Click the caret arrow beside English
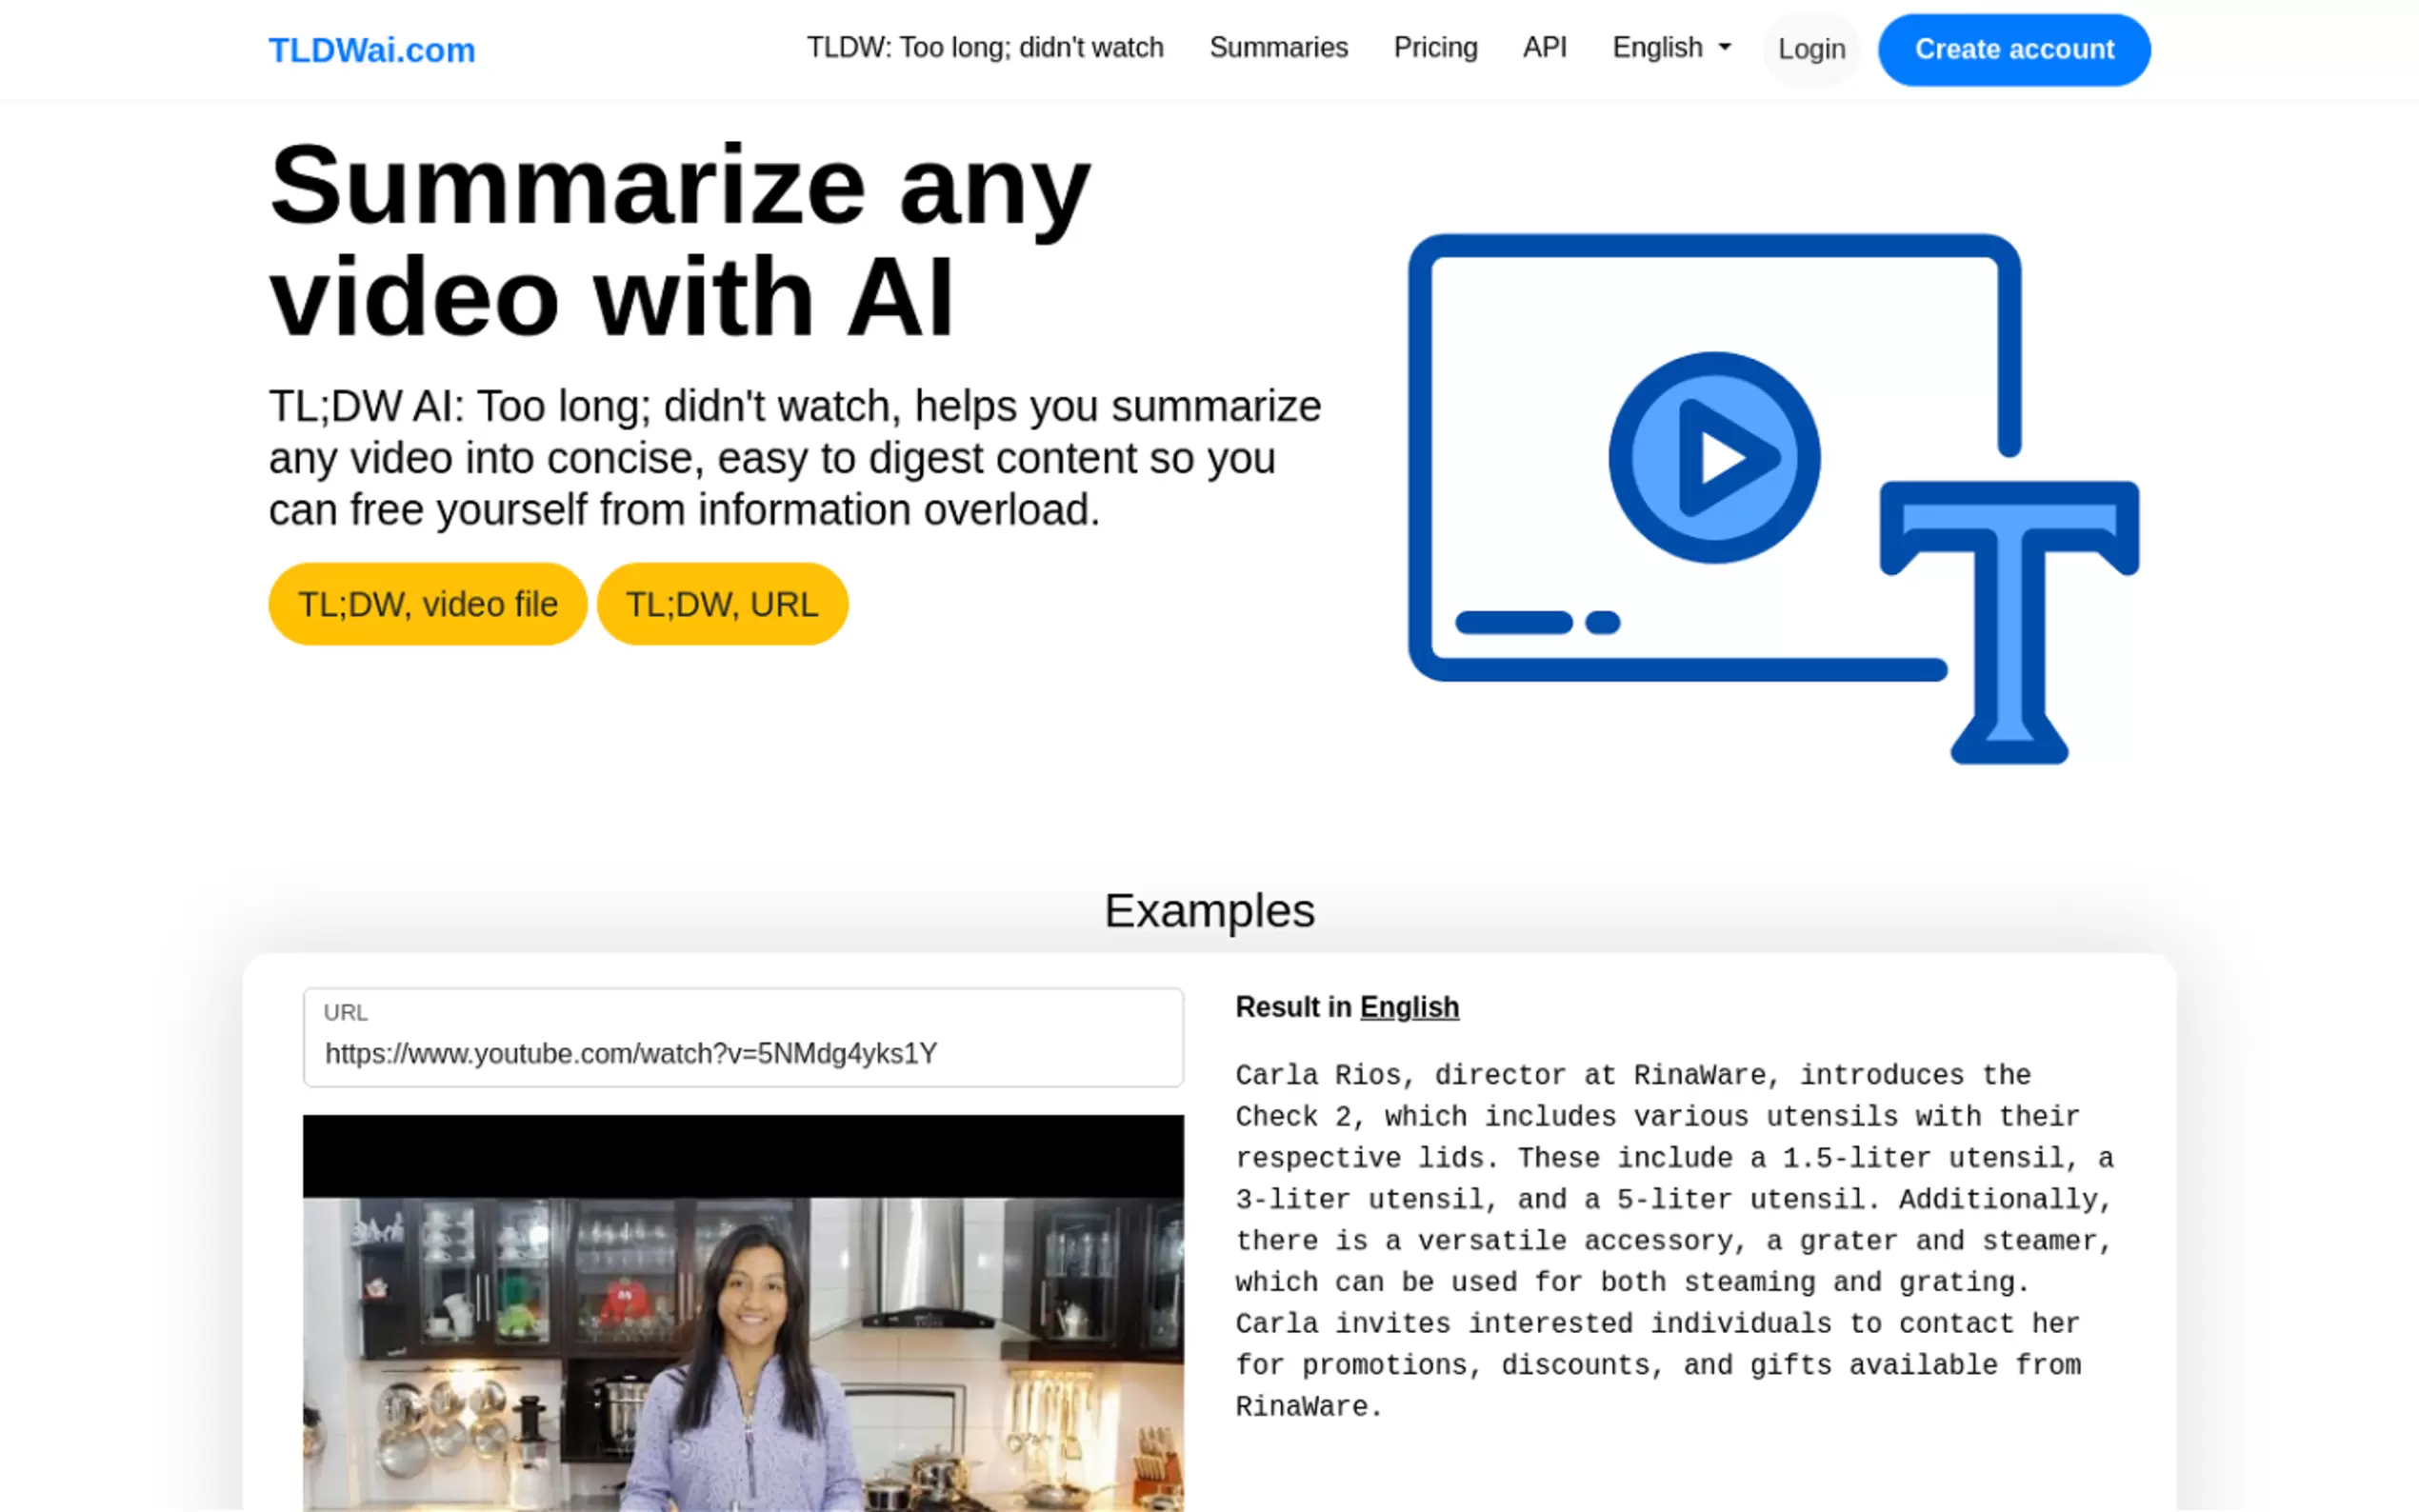Screen dimensions: 2419x1512 [x=1725, y=48]
